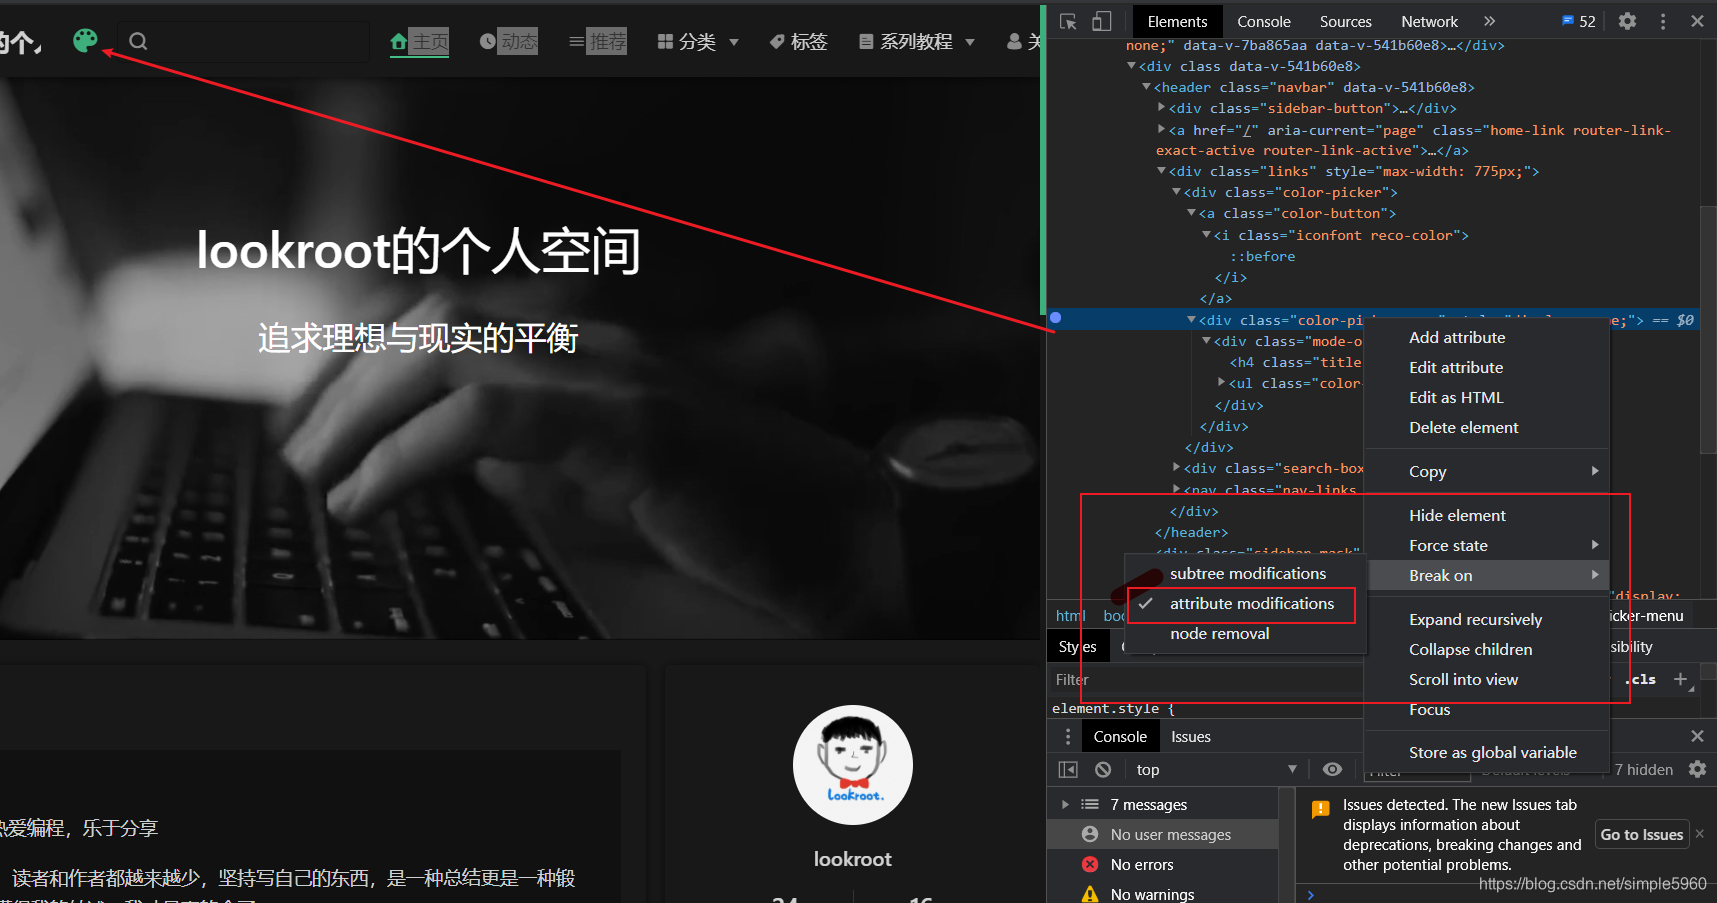Collapse the color-button anchor node
The image size is (1717, 903).
1192,213
